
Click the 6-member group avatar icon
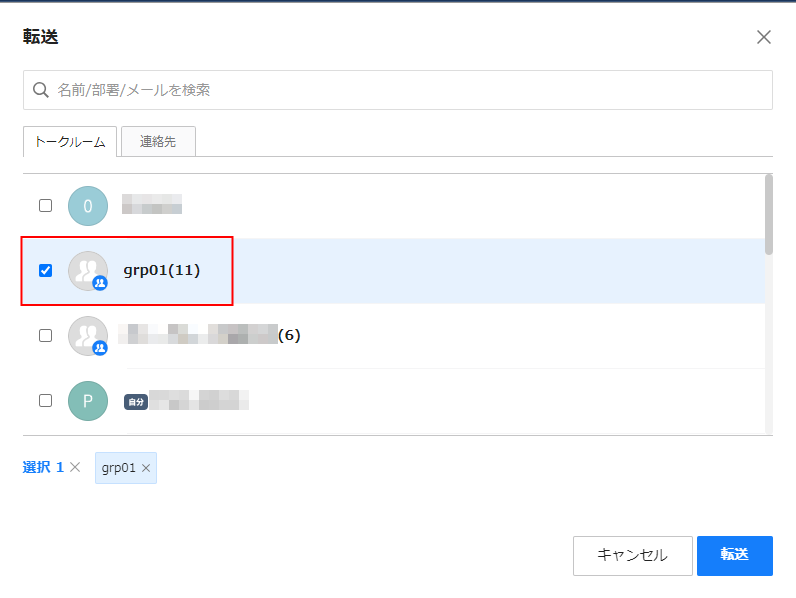coord(88,336)
